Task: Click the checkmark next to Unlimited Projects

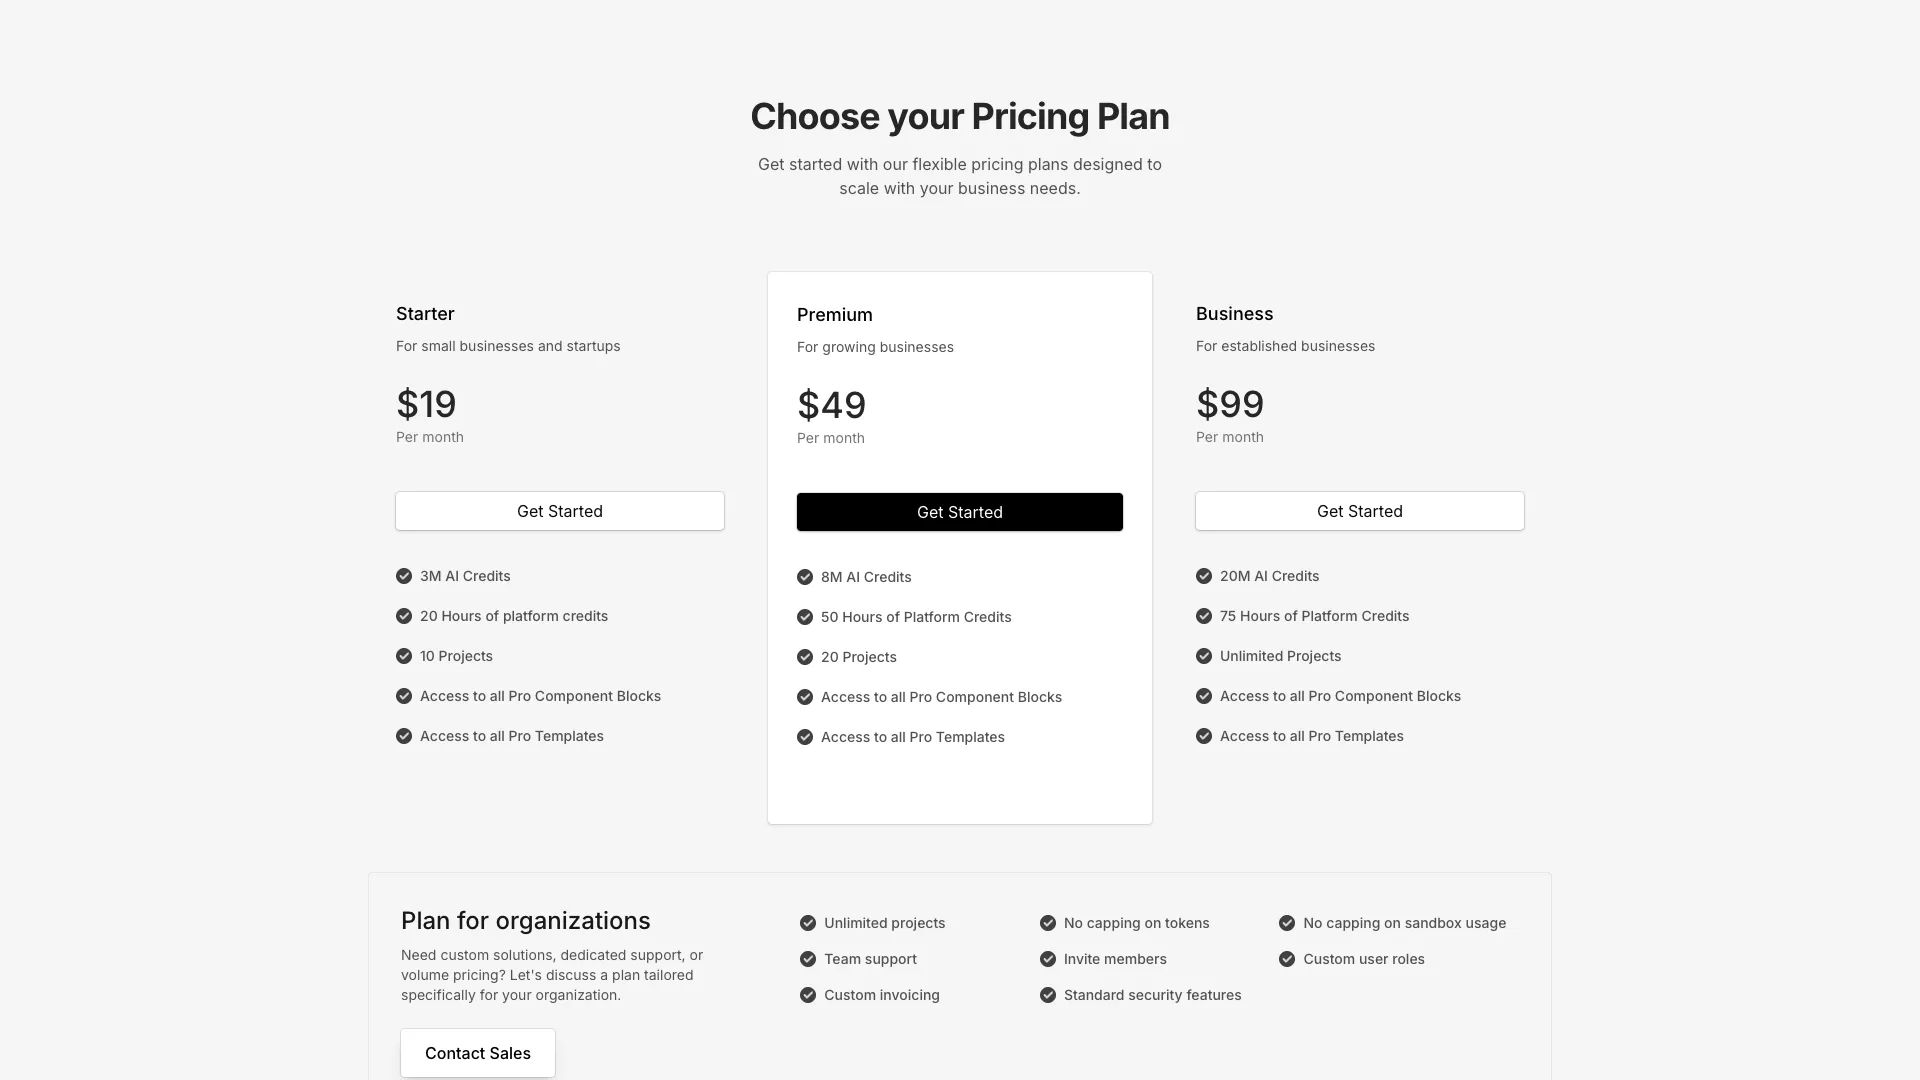Action: point(1203,656)
